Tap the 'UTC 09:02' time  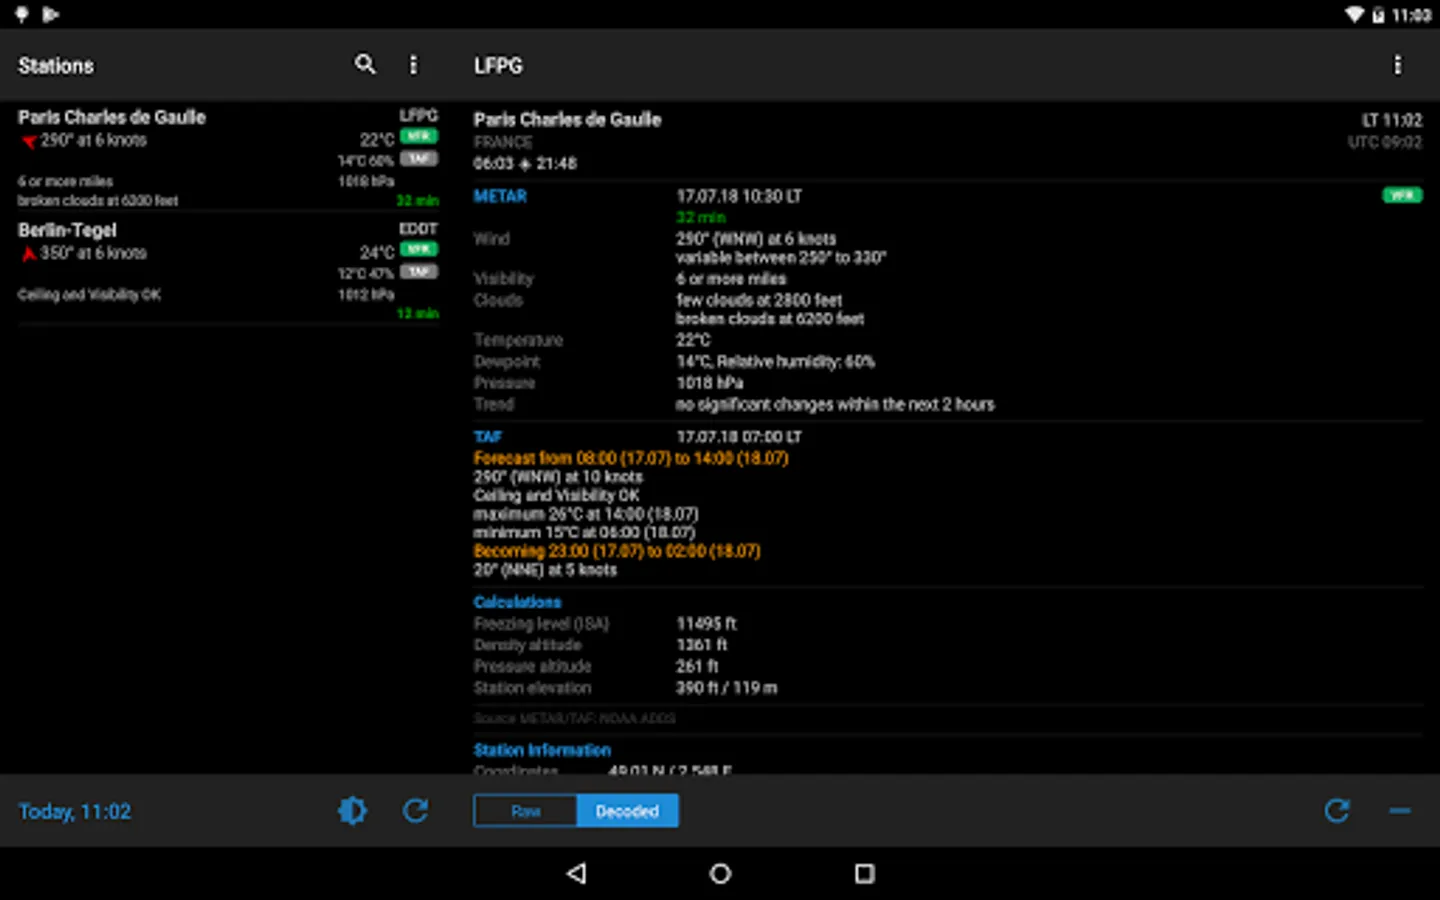point(1385,142)
